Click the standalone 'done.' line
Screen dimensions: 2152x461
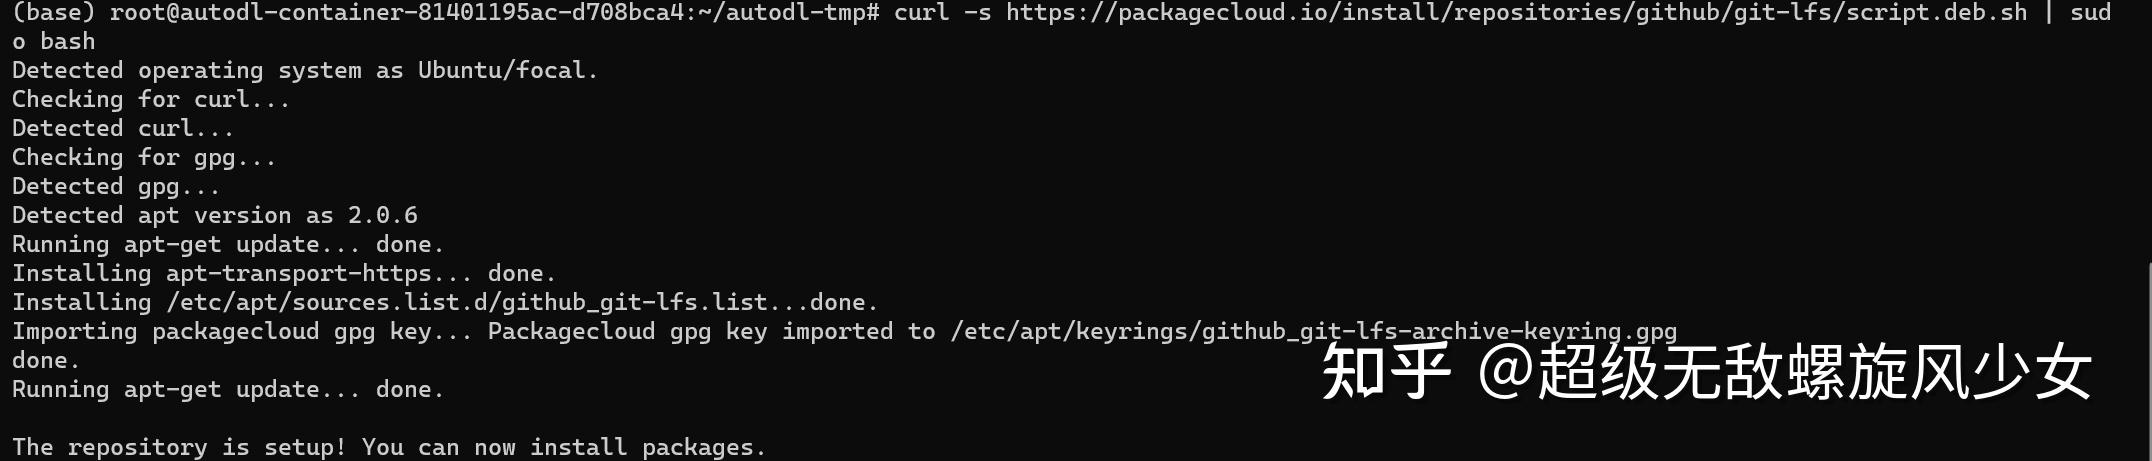click(45, 360)
